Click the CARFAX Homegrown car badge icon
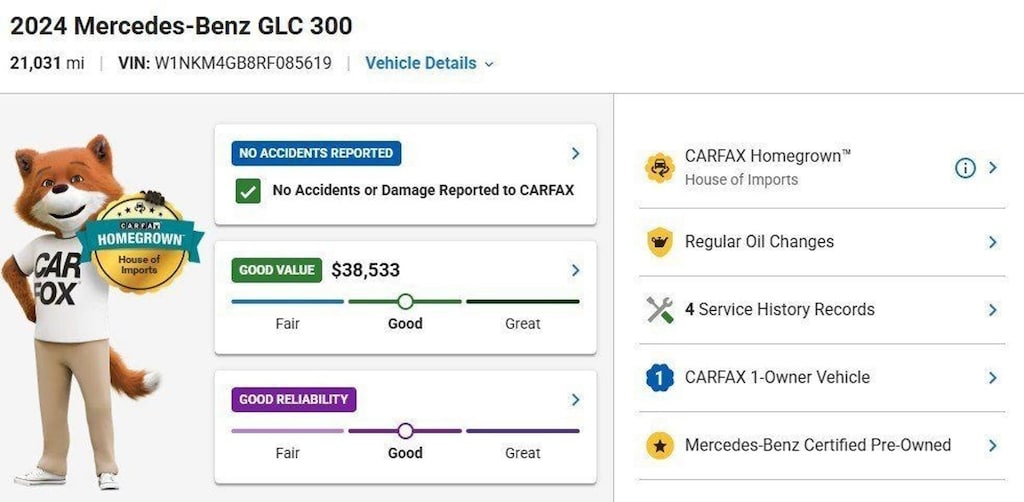1024x502 pixels. [660, 168]
